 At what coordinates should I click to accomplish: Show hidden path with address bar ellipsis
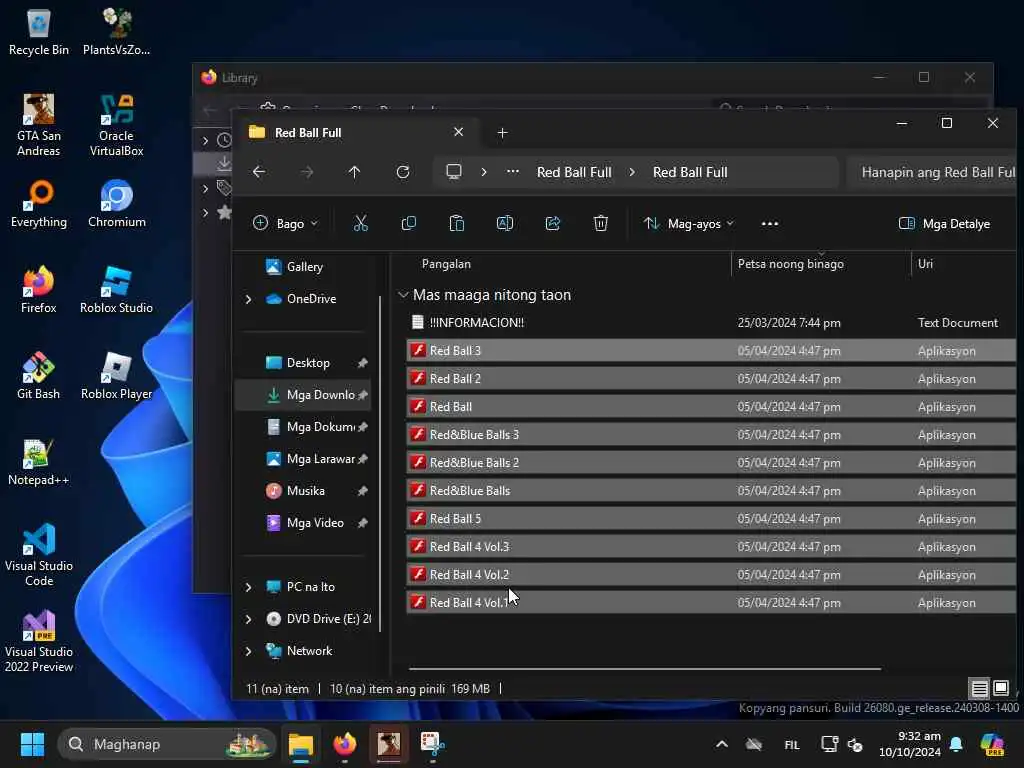(x=513, y=172)
